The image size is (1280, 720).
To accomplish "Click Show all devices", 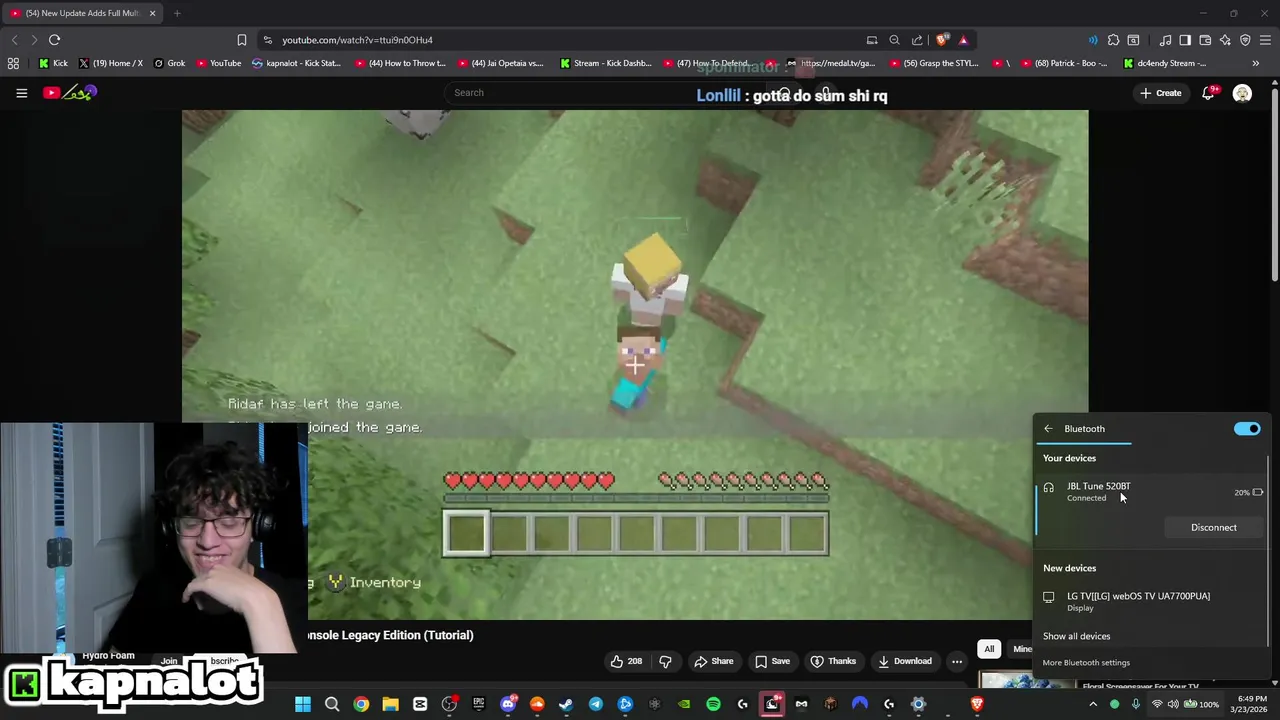I will tap(1076, 636).
